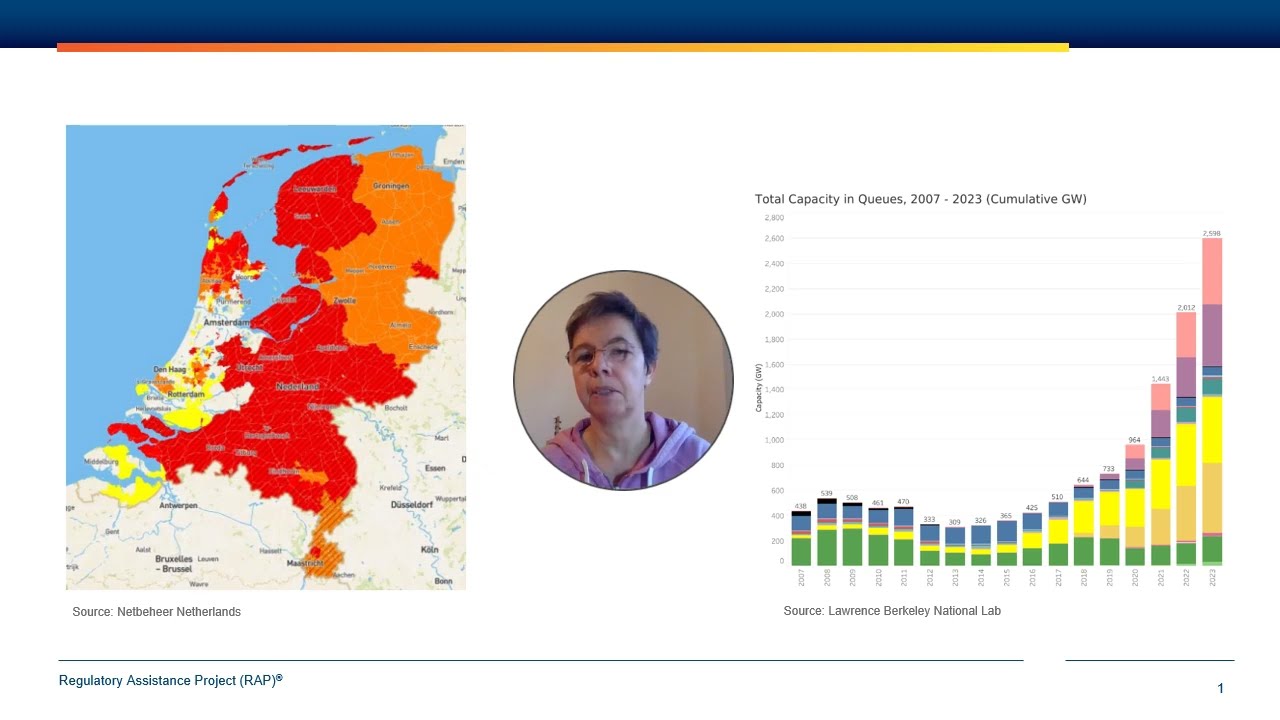
Task: Click the 964 value label above 2020 bar
Action: click(1134, 440)
